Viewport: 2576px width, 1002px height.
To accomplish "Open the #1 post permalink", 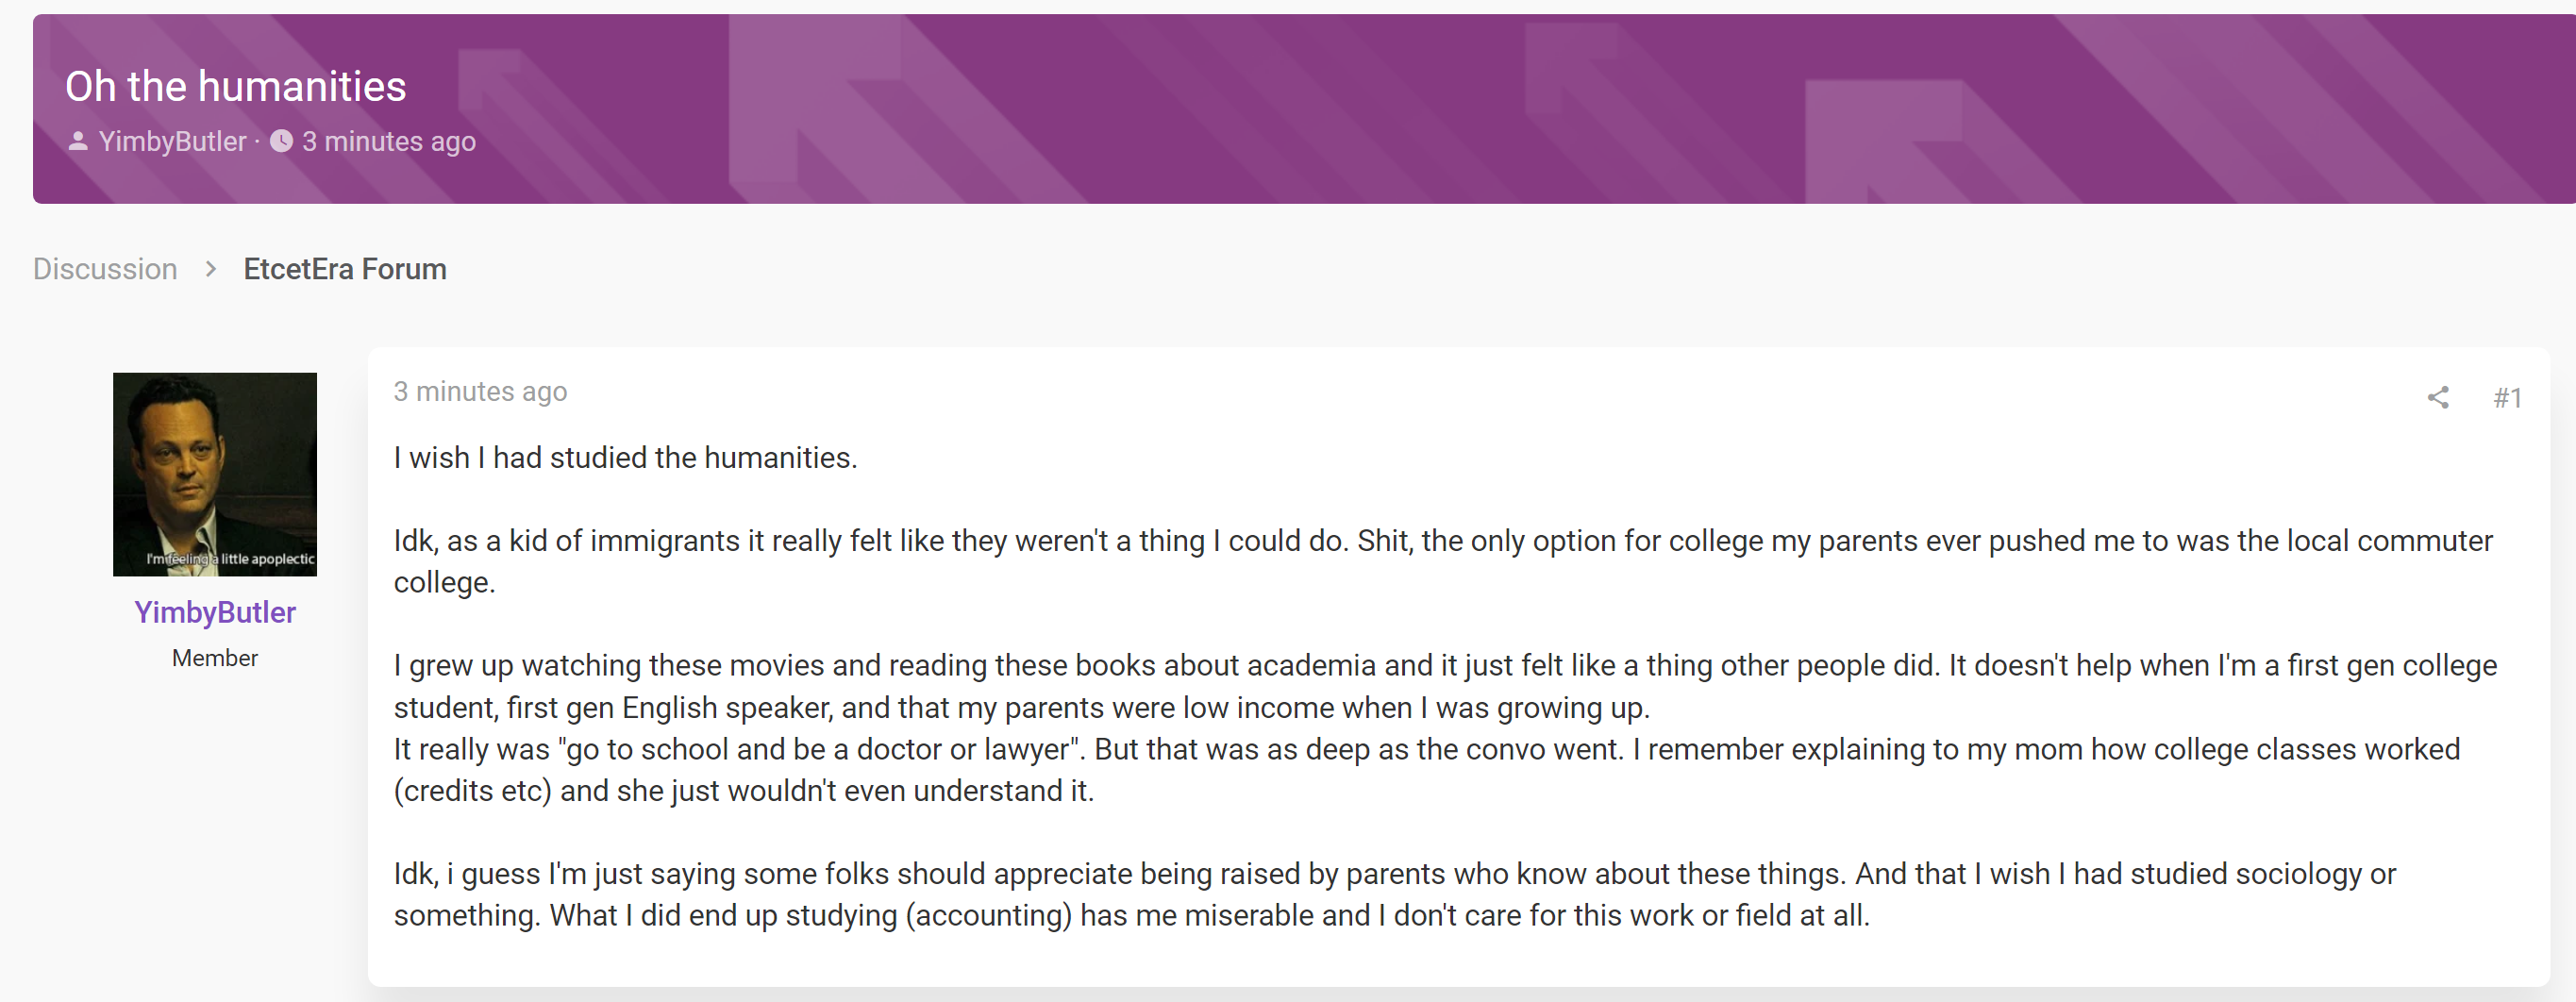I will 2507,397.
